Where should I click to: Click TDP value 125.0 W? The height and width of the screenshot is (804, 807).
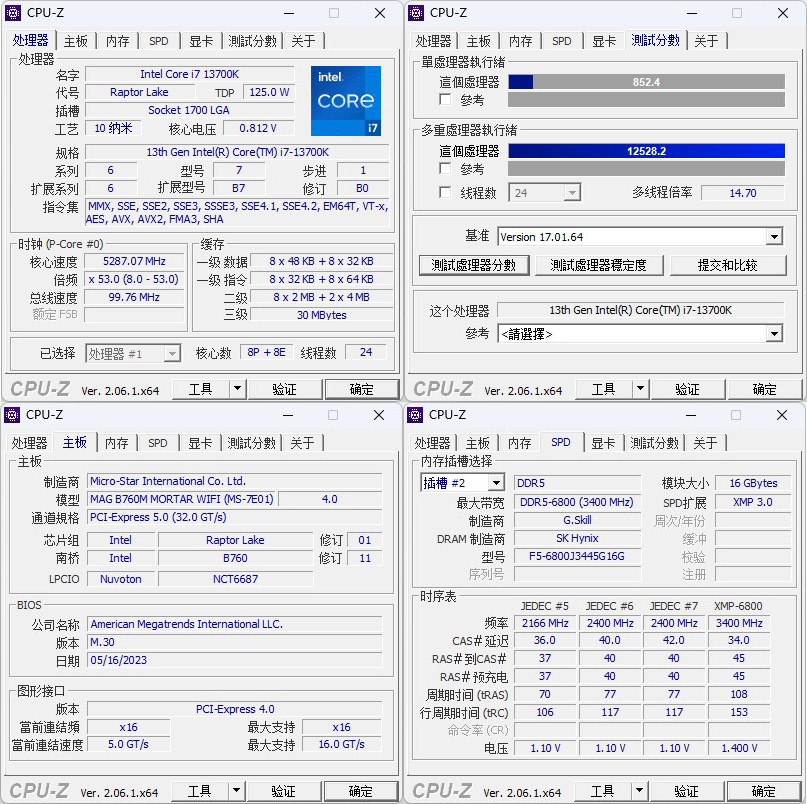269,92
